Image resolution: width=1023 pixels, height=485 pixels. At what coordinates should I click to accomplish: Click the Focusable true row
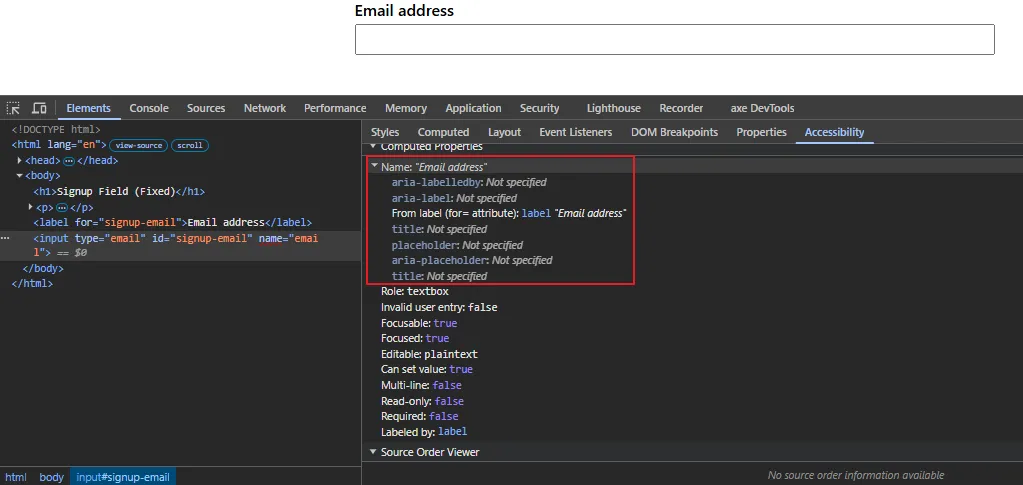pyautogui.click(x=419, y=323)
